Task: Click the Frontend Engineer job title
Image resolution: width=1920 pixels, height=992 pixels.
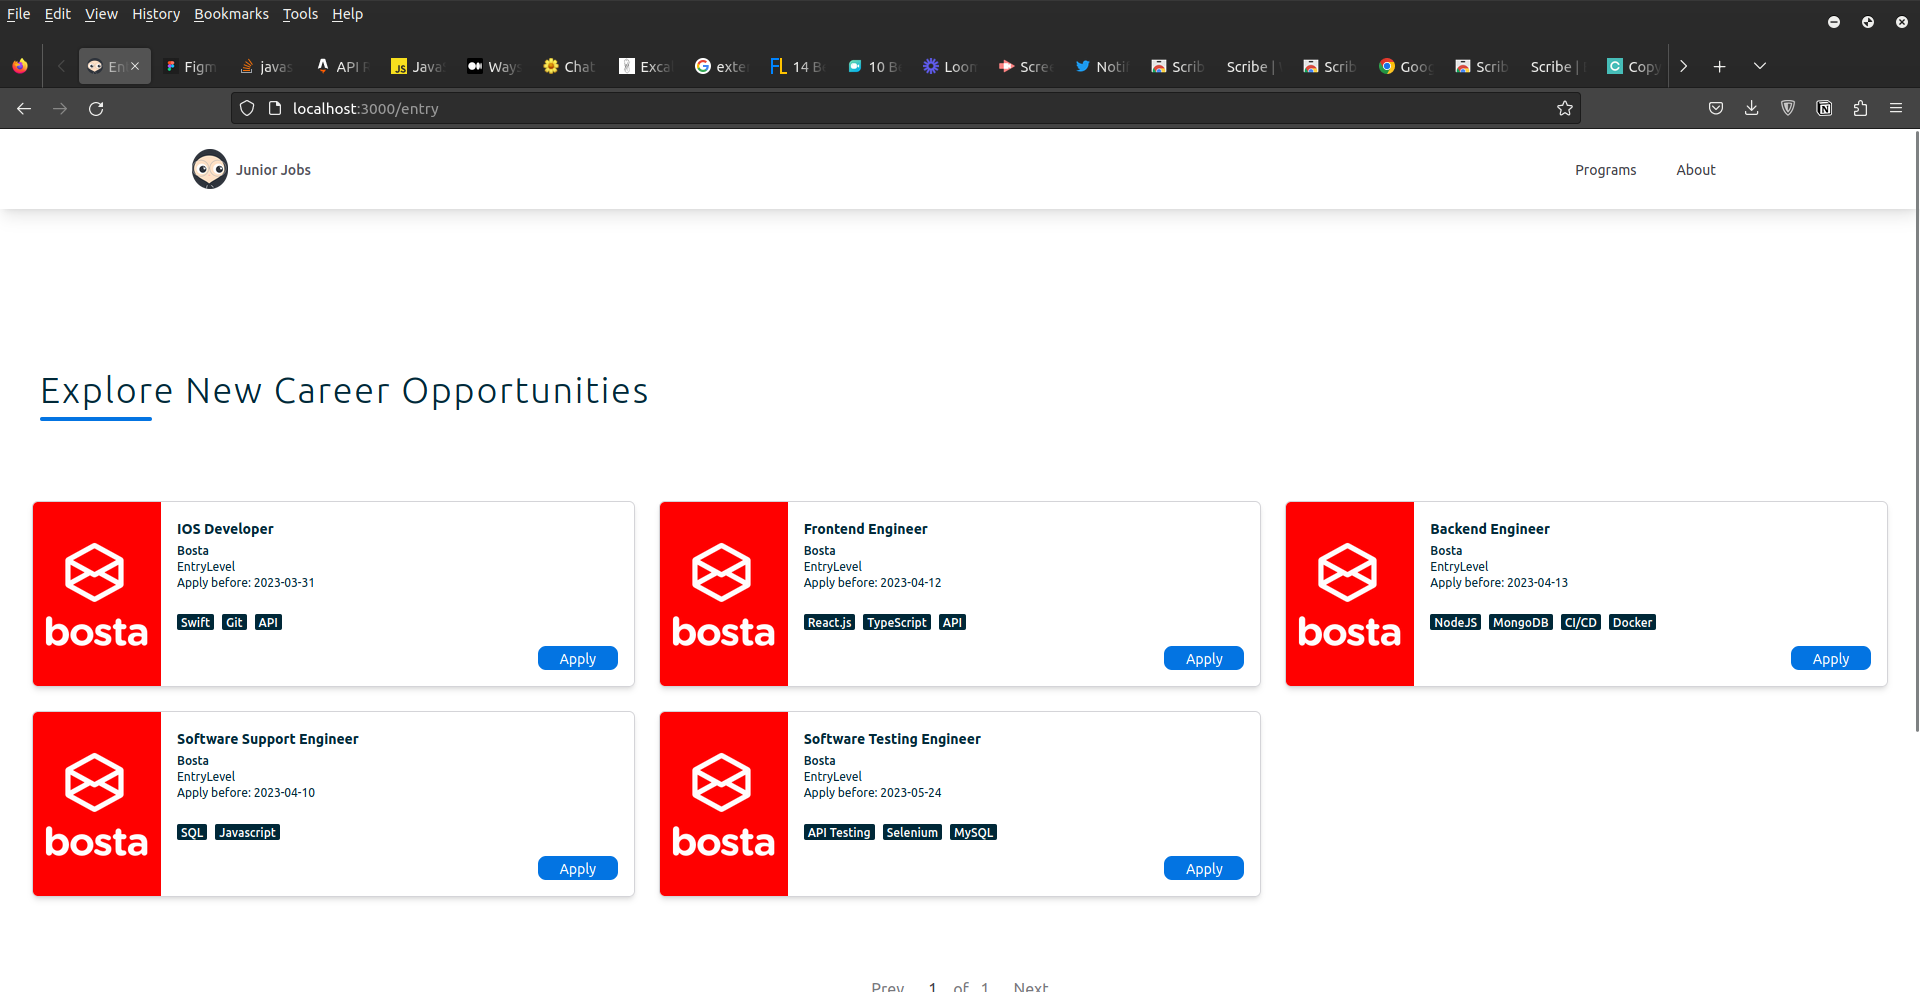Action: coord(865,529)
